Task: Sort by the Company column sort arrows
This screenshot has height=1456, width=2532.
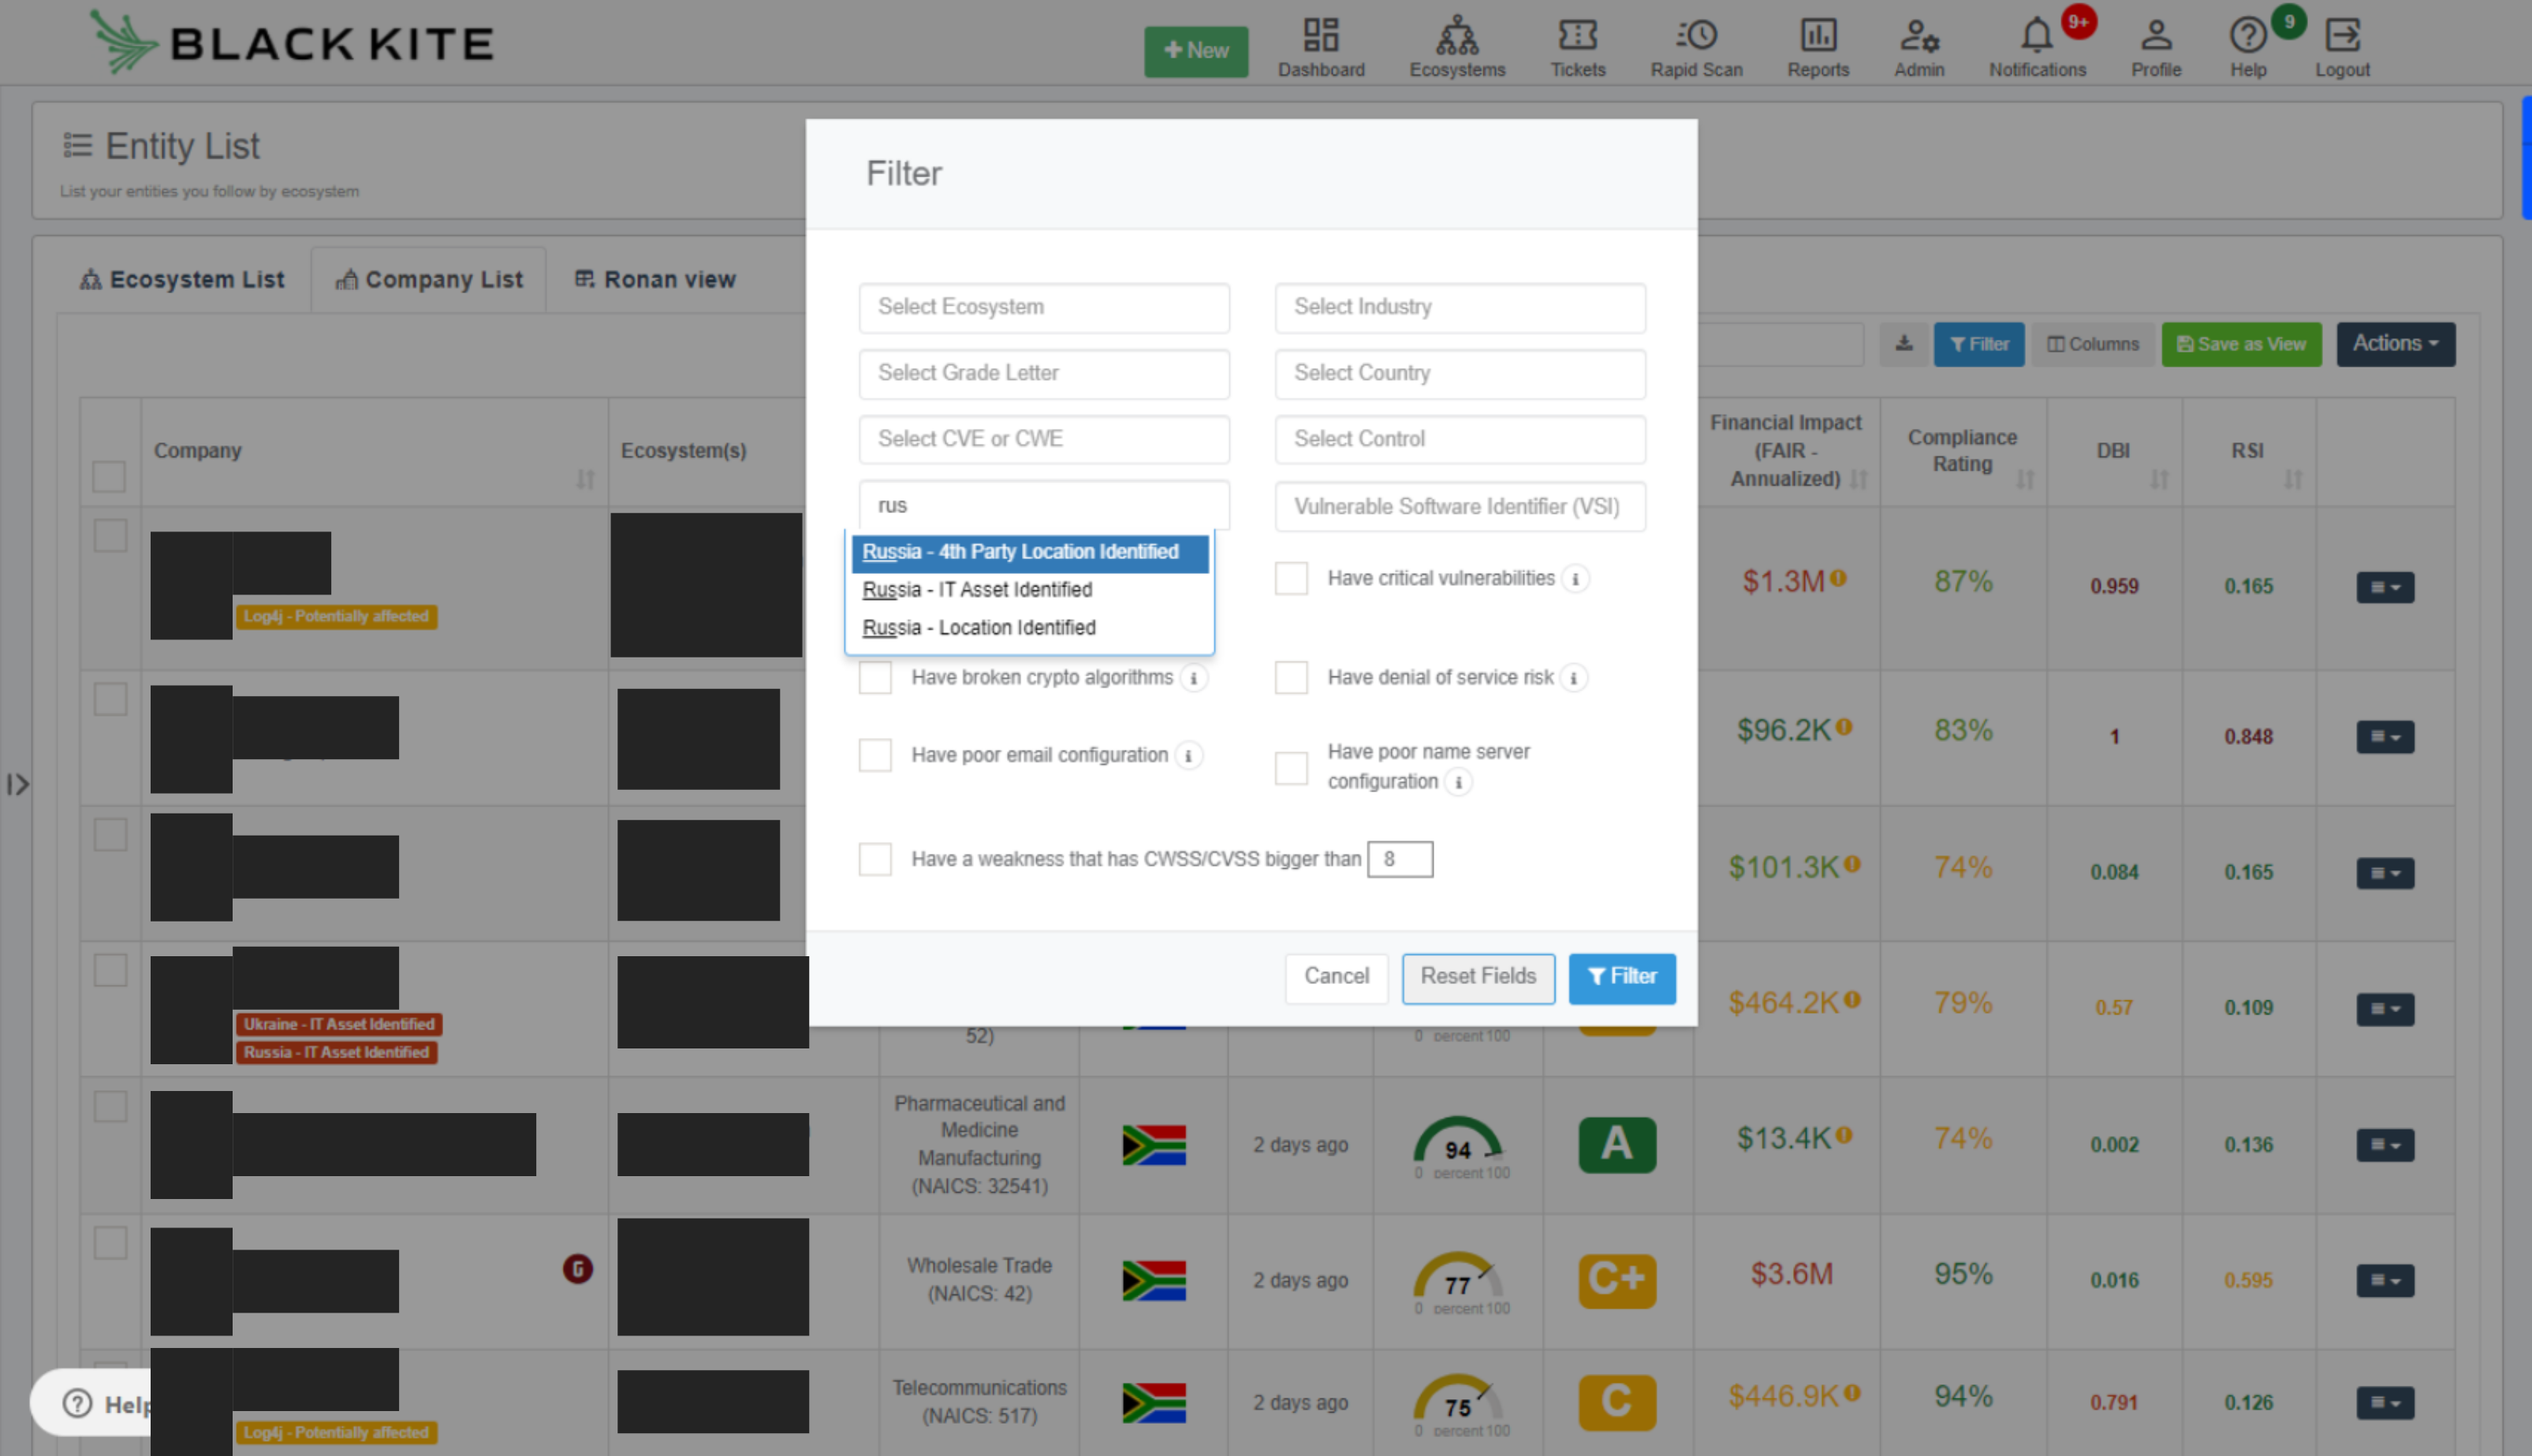Action: point(585,480)
